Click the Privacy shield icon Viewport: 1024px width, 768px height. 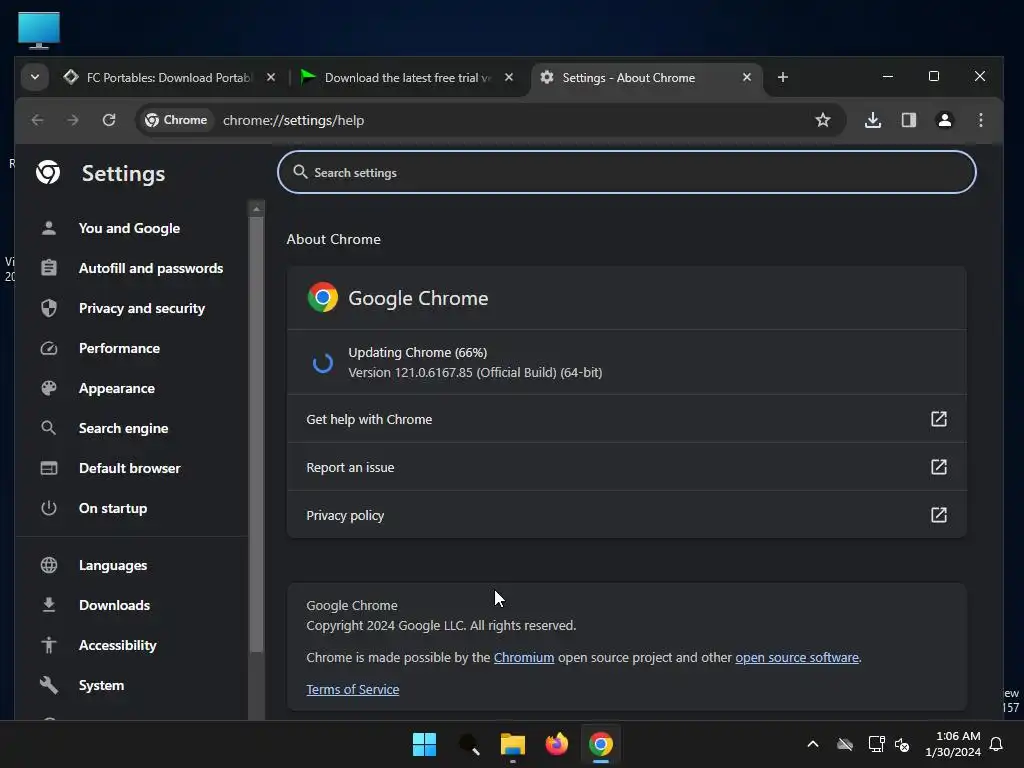pyautogui.click(x=48, y=308)
